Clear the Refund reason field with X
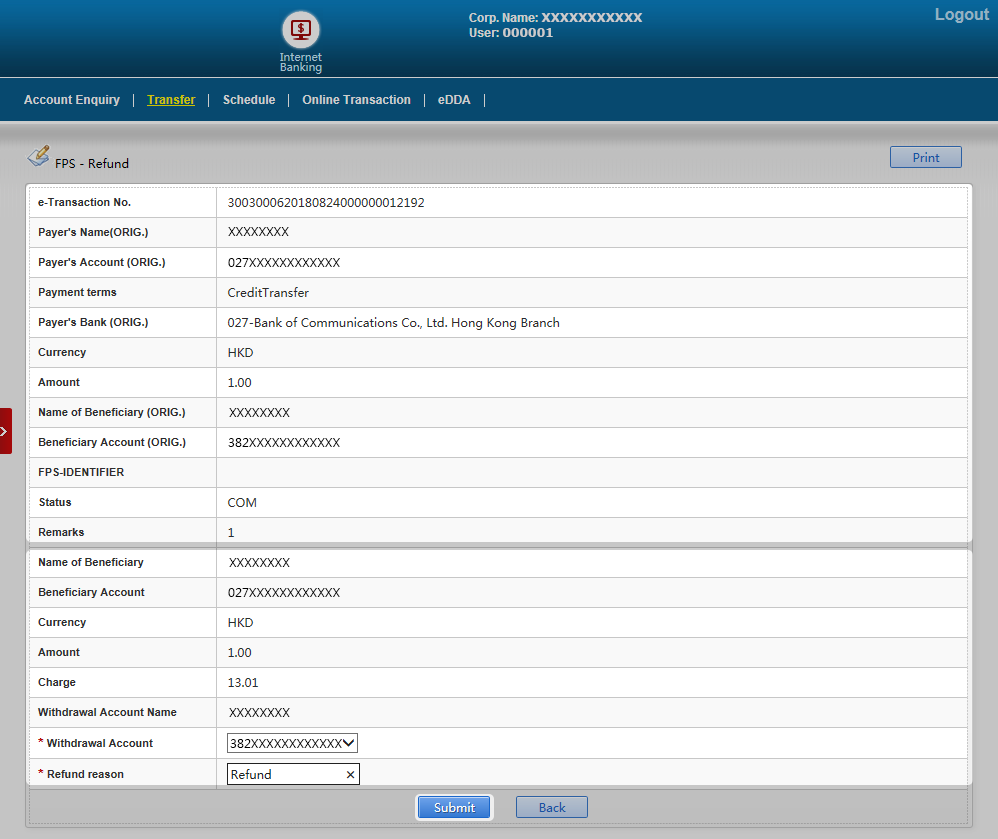Viewport: 998px width, 839px height. point(350,775)
